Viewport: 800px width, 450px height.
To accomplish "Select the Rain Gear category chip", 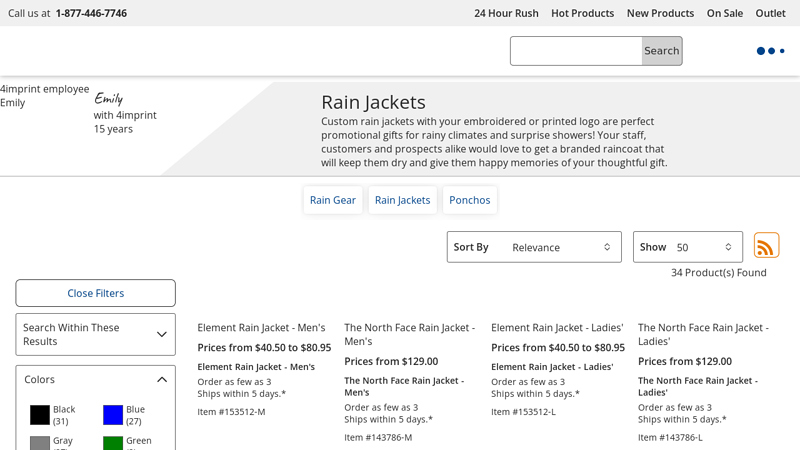I will tap(333, 200).
